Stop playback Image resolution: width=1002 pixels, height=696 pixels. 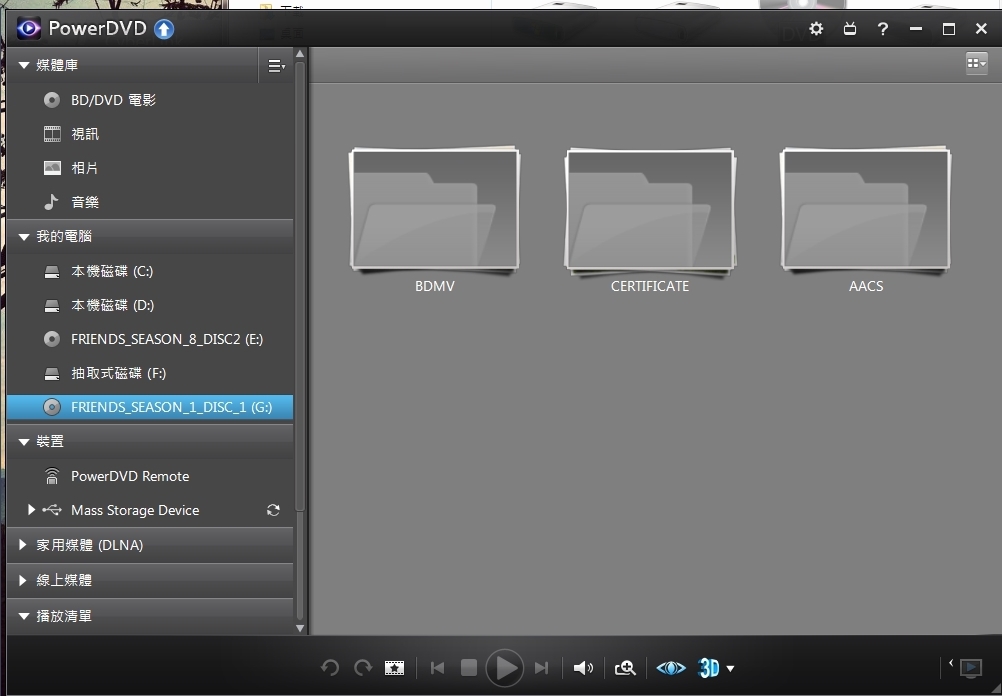(x=469, y=668)
